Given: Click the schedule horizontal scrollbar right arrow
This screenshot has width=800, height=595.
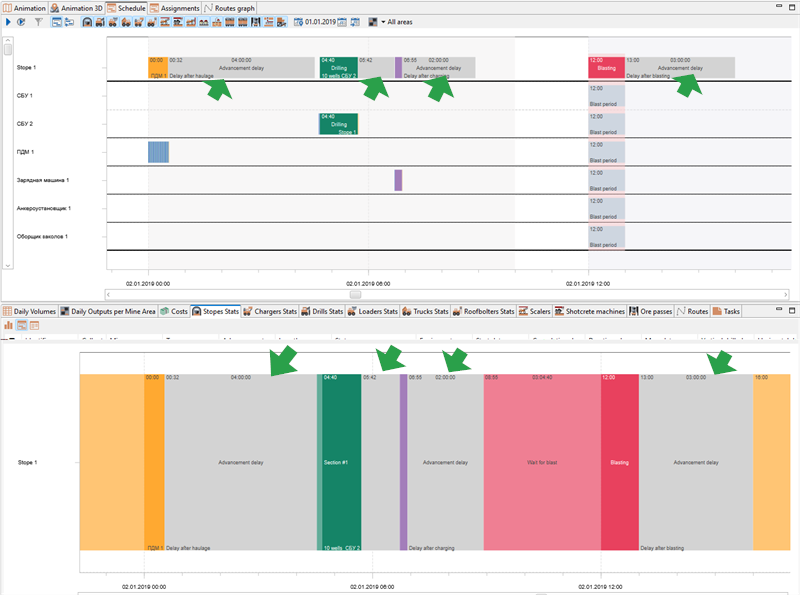Looking at the screenshot, I should click(x=786, y=294).
